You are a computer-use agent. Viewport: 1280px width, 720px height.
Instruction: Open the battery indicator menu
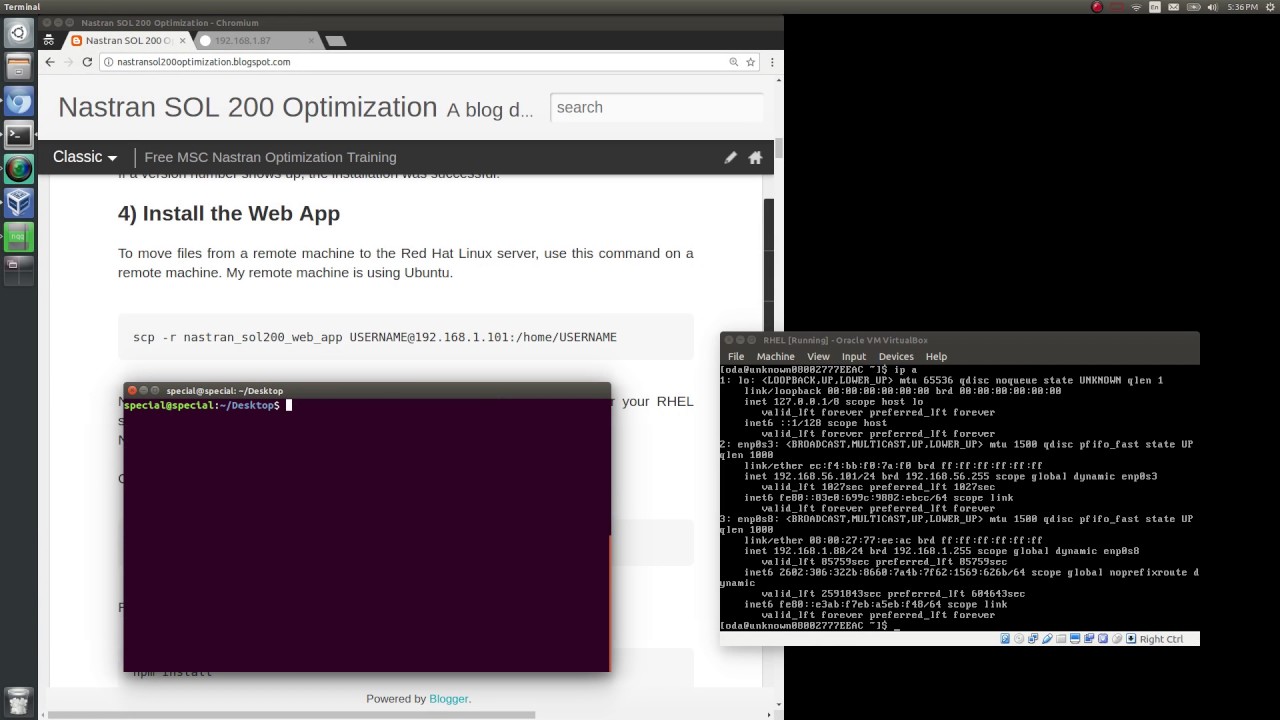click(1192, 7)
